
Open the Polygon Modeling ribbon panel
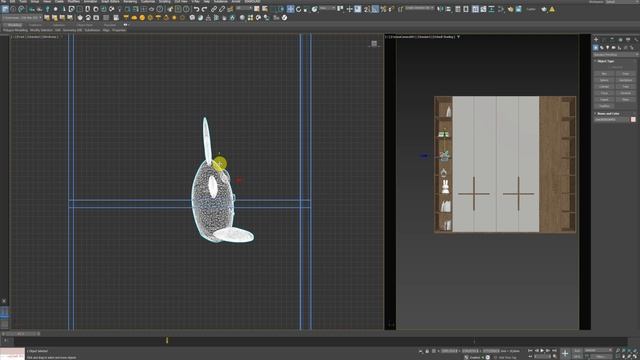15,30
